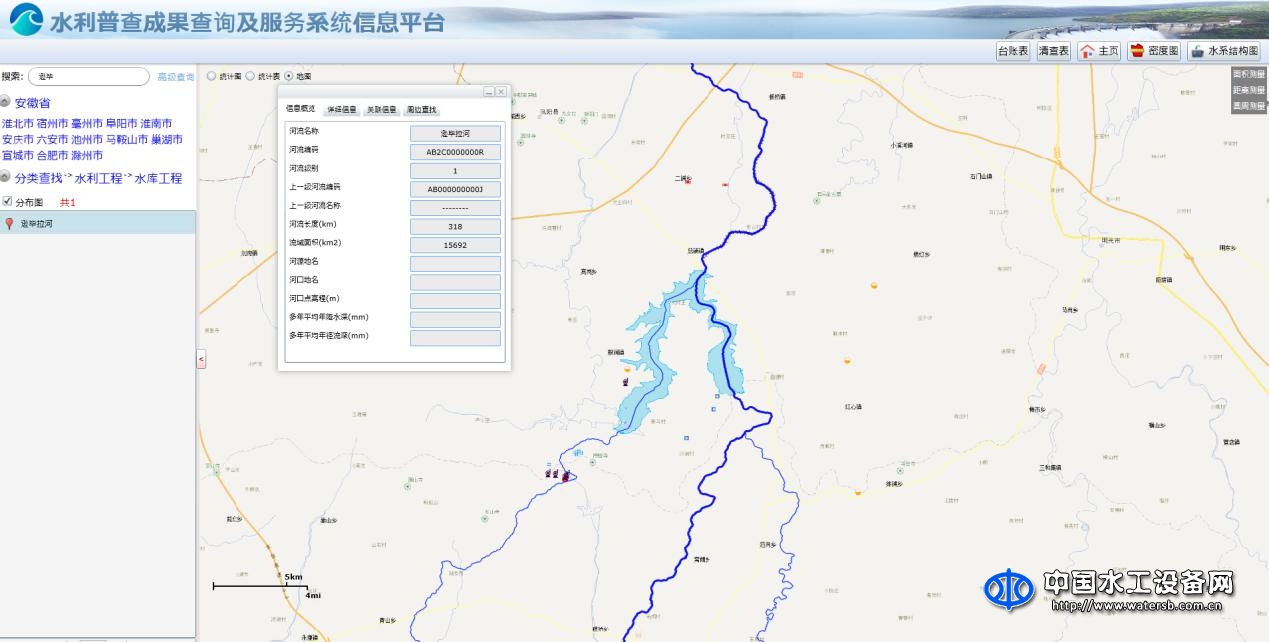Select the 统计表 radio button

point(250,76)
